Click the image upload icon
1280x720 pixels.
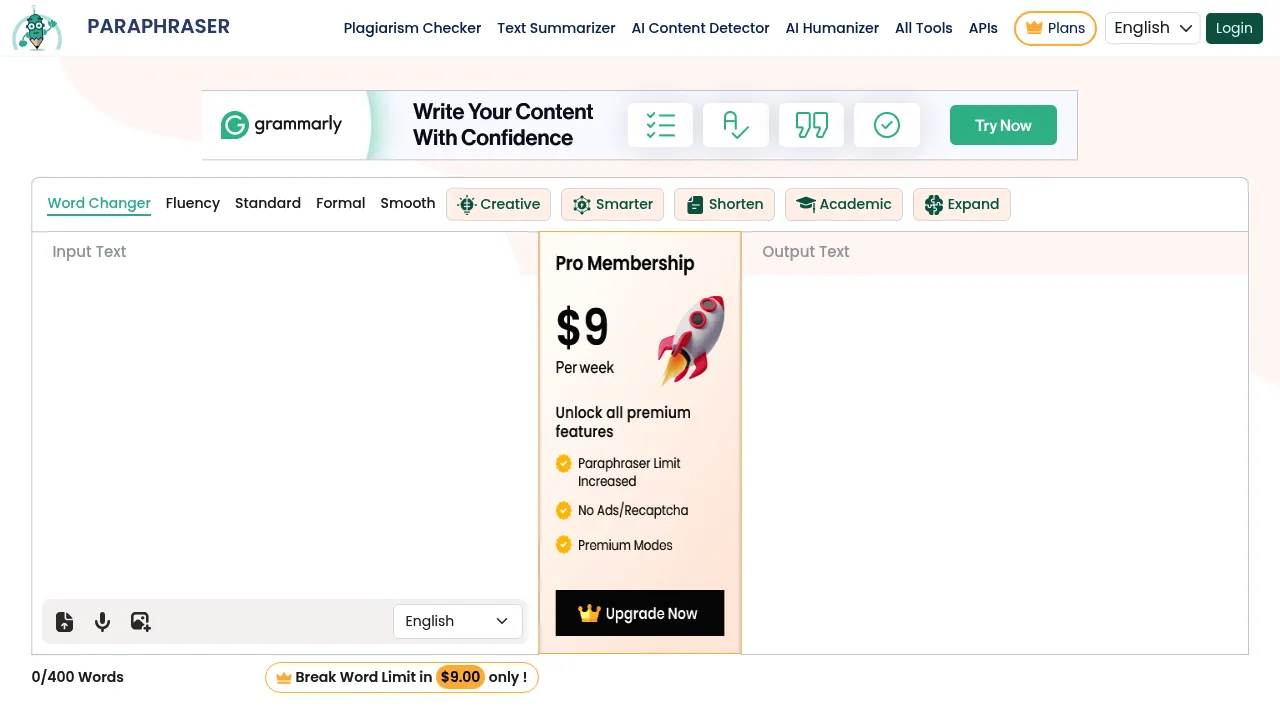point(140,621)
